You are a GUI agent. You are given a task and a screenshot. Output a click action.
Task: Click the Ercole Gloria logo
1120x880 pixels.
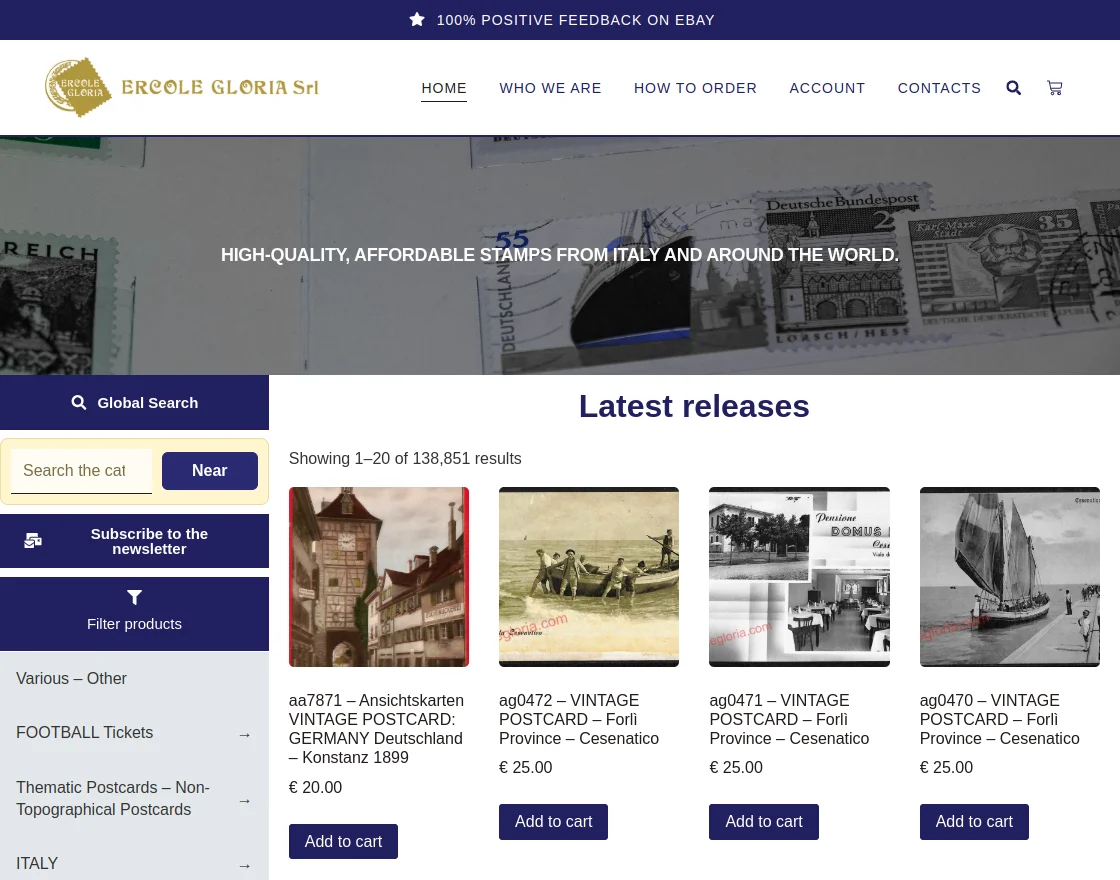181,87
